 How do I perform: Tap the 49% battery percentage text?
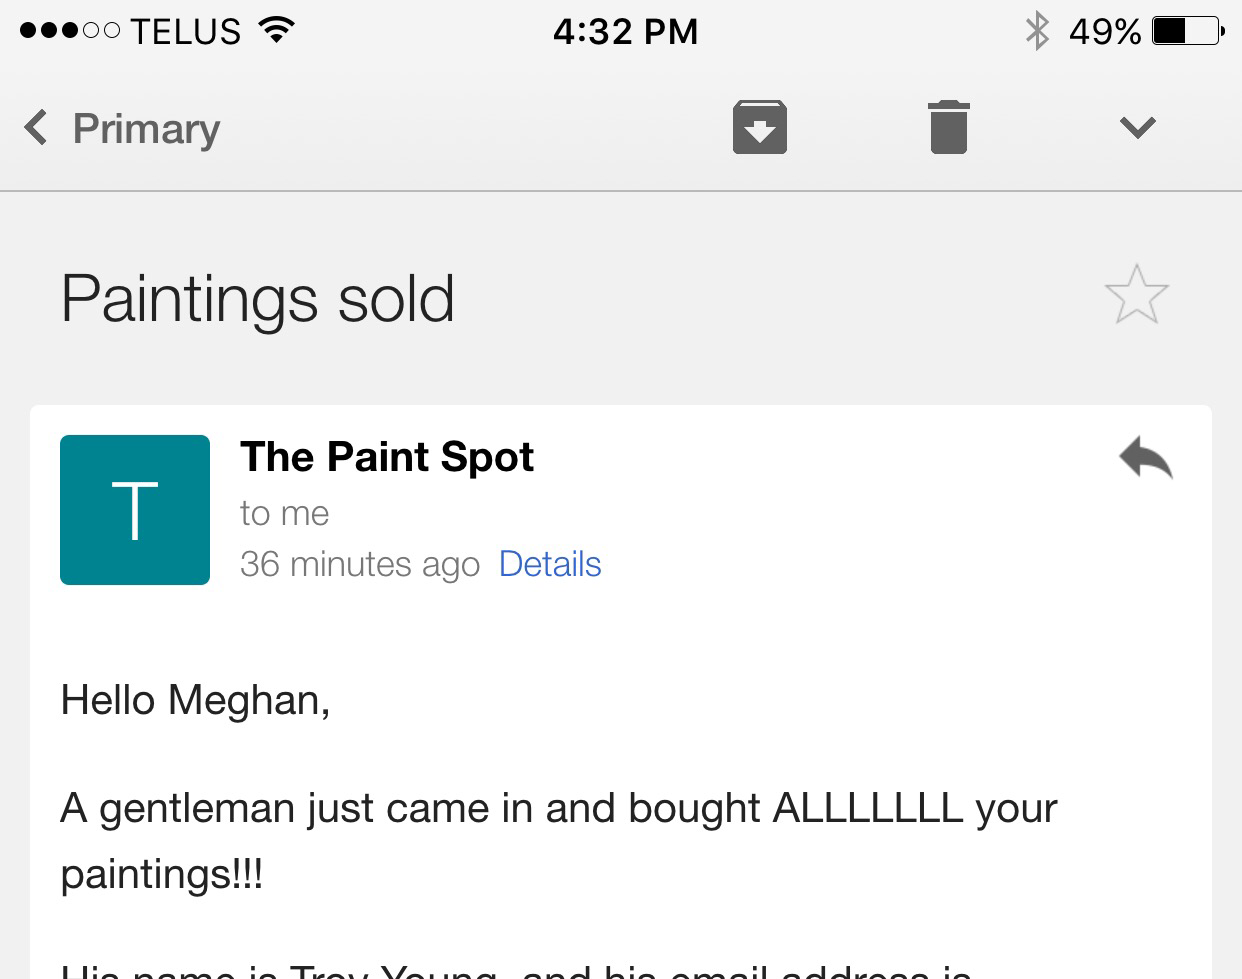pos(1104,31)
